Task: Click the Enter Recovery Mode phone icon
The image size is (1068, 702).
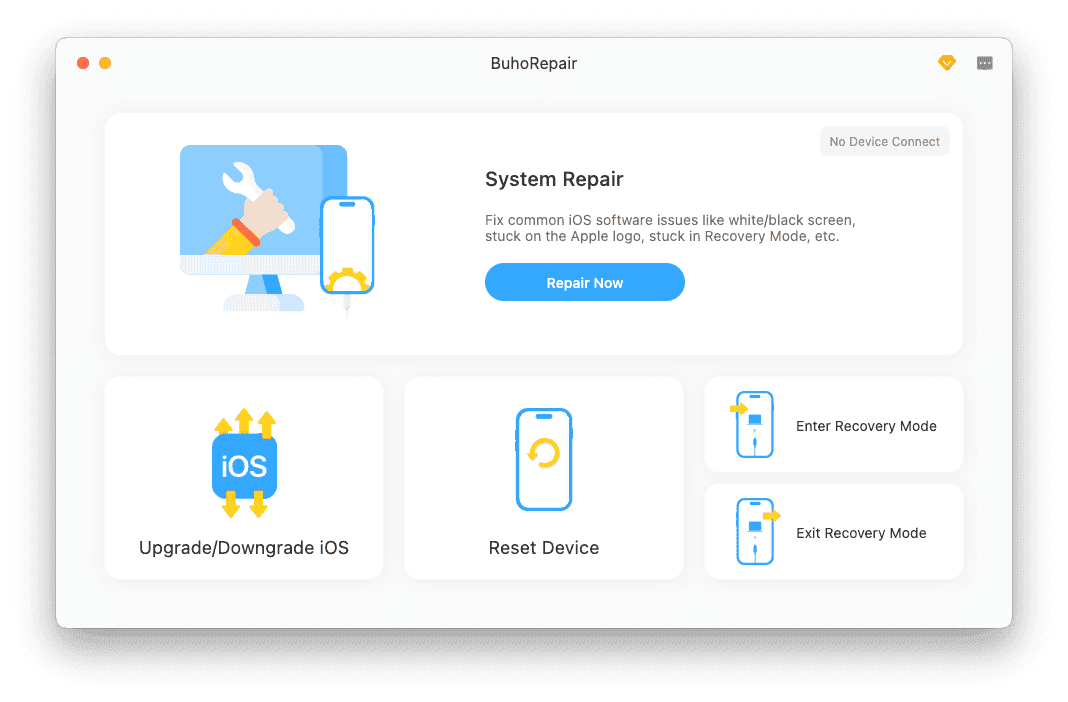Action: coord(753,425)
